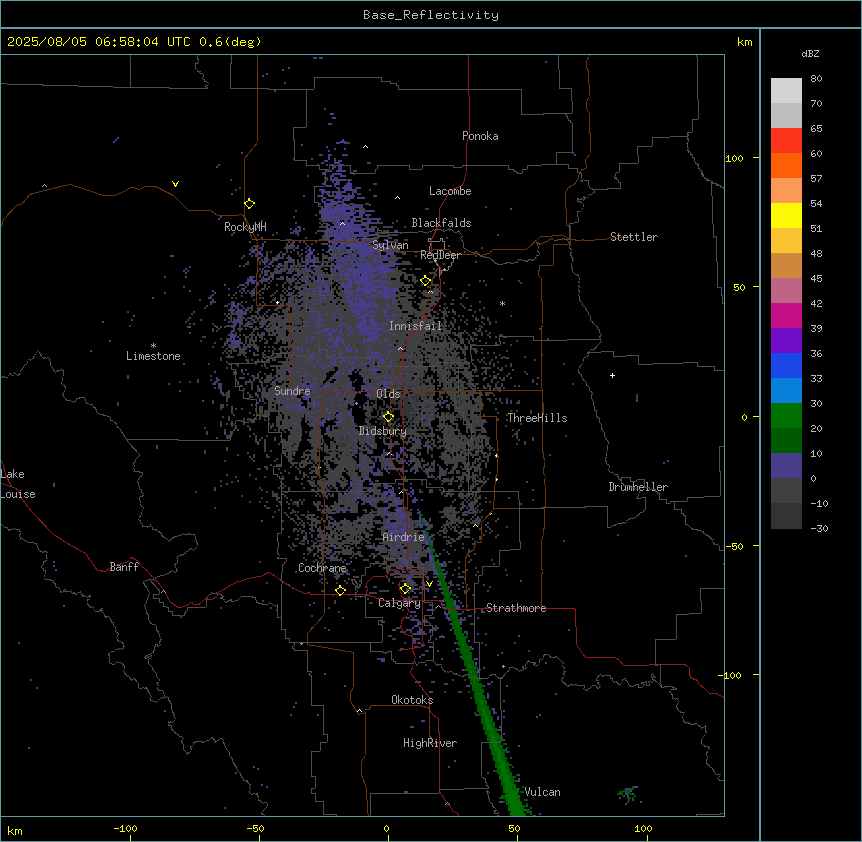
Task: Click the yellow diamond marker below Cochrane
Action: [x=340, y=591]
